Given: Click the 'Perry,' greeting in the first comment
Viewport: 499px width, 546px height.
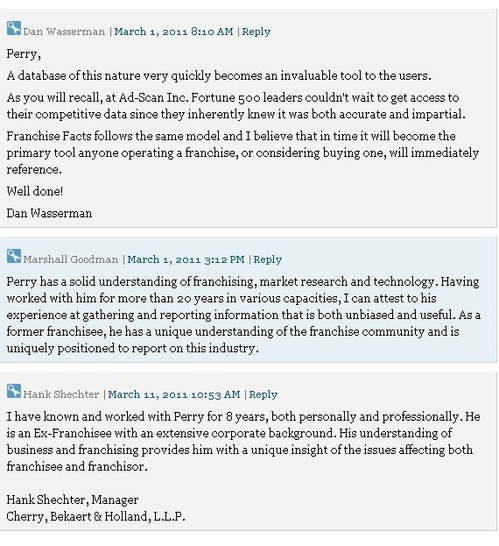Looking at the screenshot, I should pos(24,55).
